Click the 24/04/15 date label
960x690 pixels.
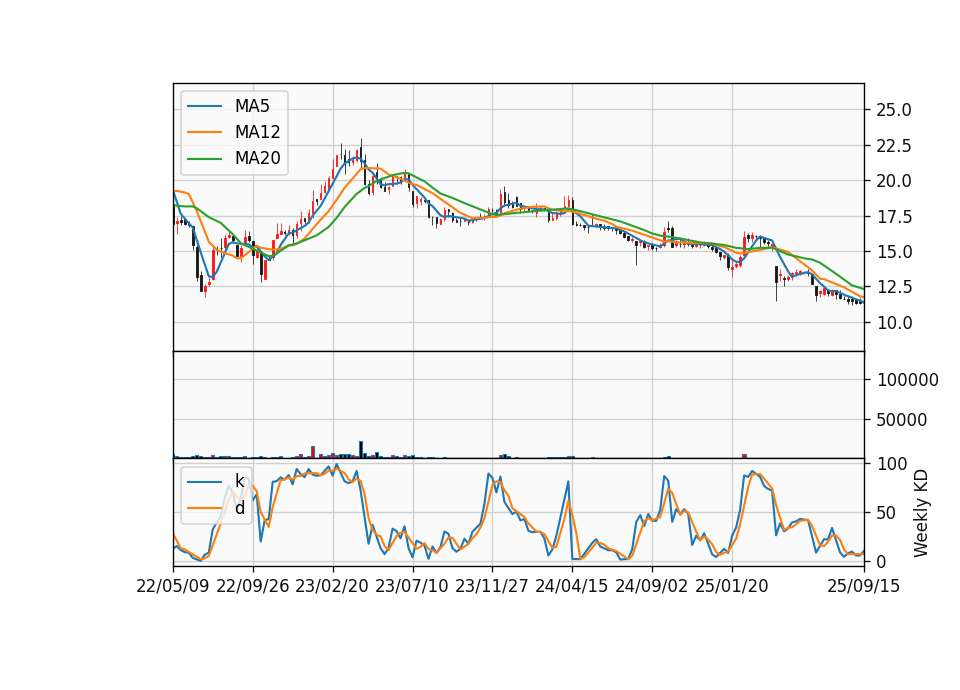click(572, 586)
